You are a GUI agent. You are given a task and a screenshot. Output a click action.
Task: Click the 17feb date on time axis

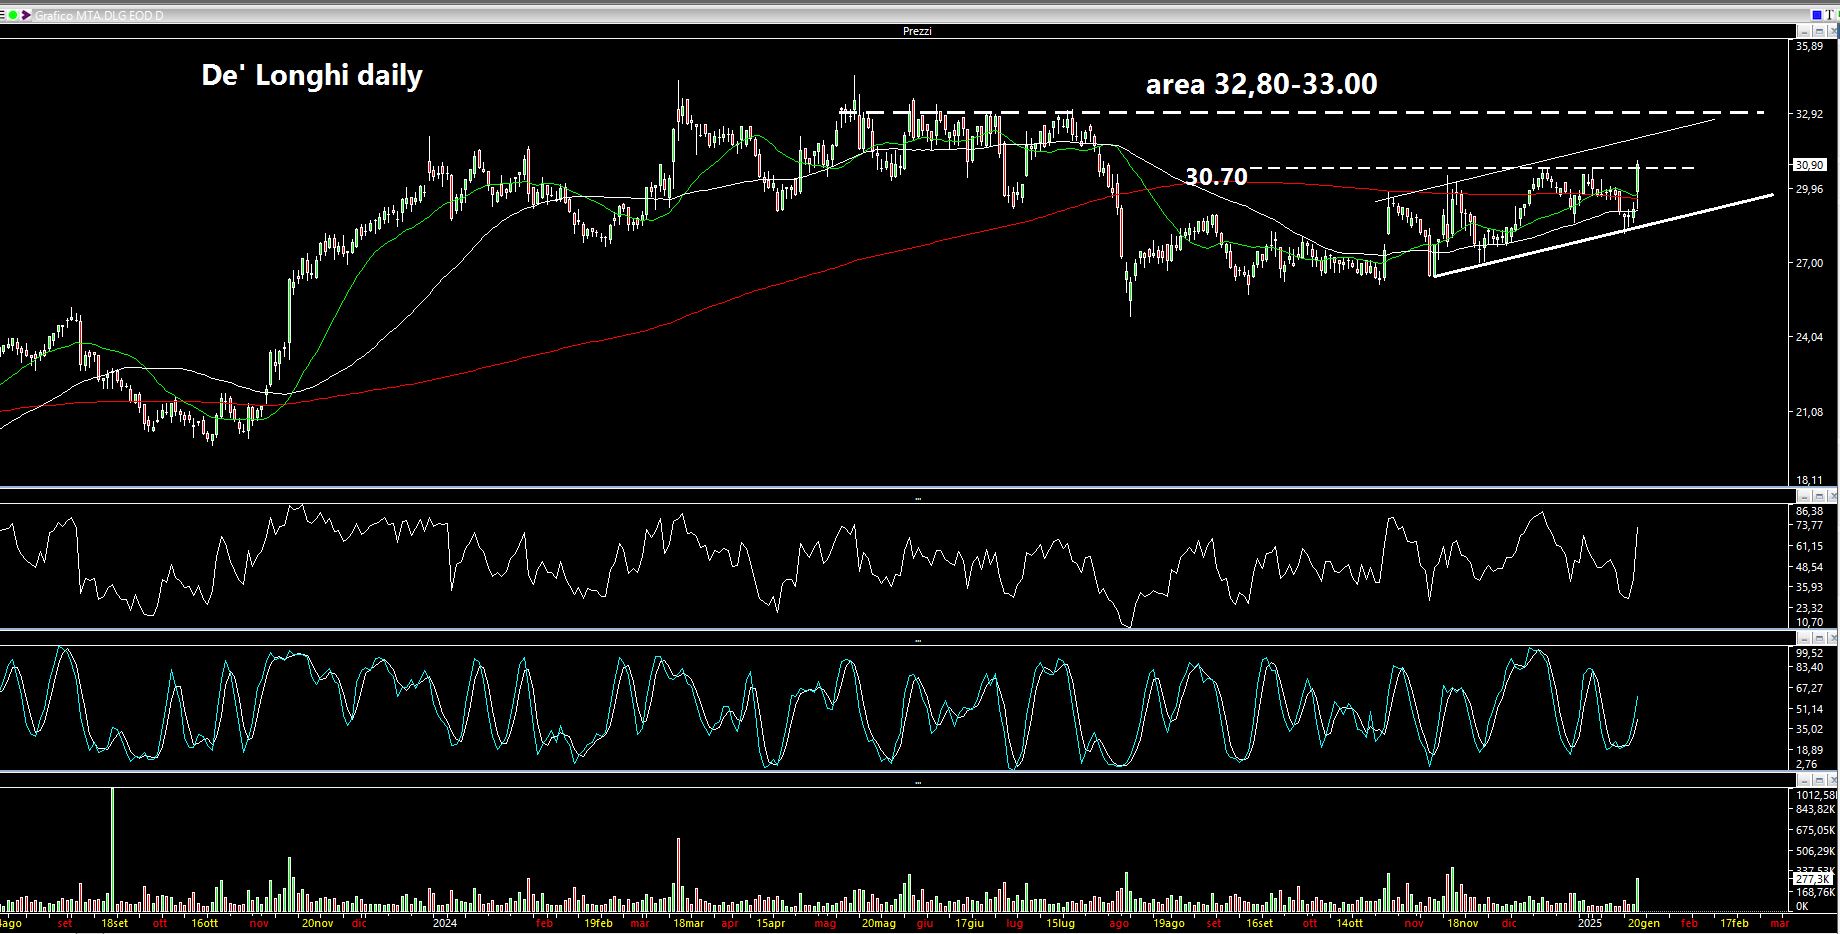(x=1733, y=923)
